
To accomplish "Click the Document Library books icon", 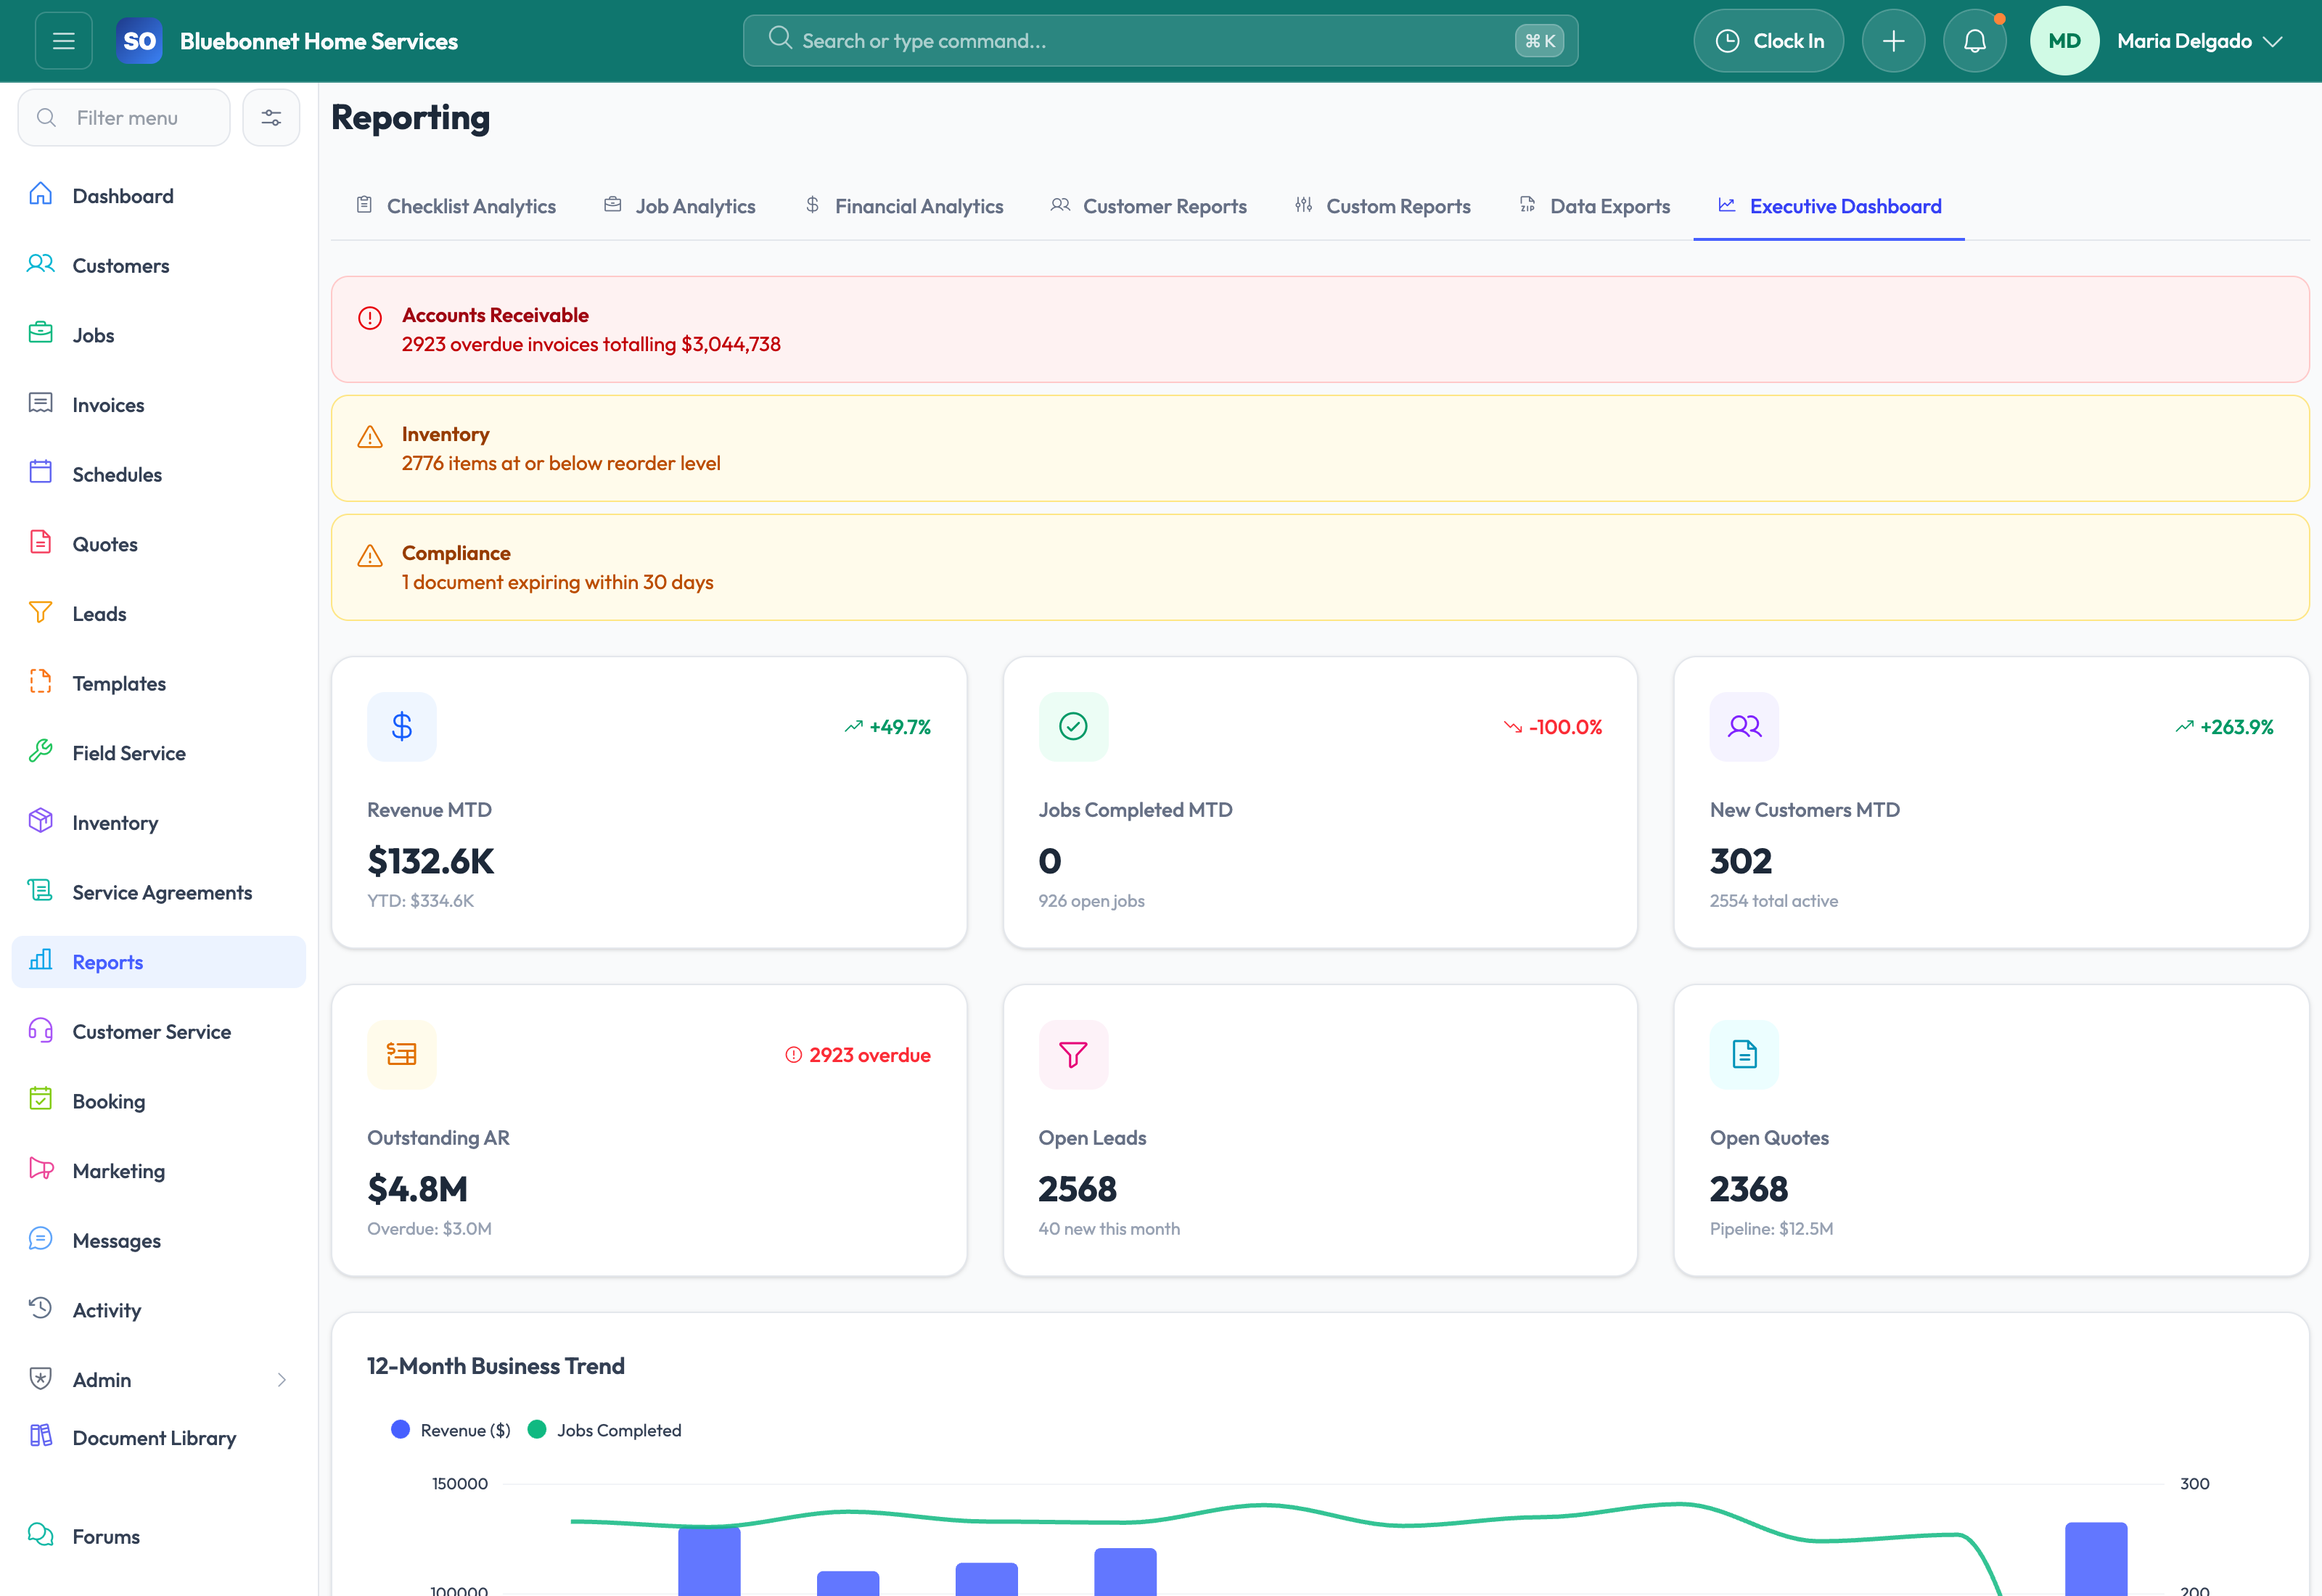I will pos(41,1436).
